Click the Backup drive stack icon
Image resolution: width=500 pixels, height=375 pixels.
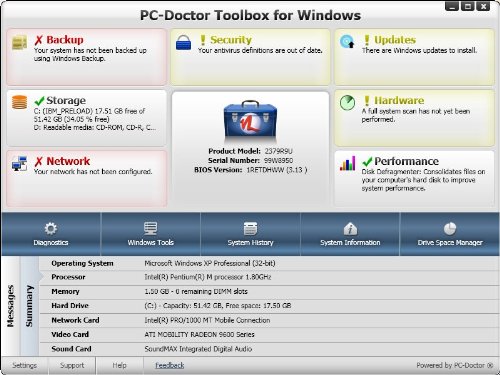(x=19, y=43)
